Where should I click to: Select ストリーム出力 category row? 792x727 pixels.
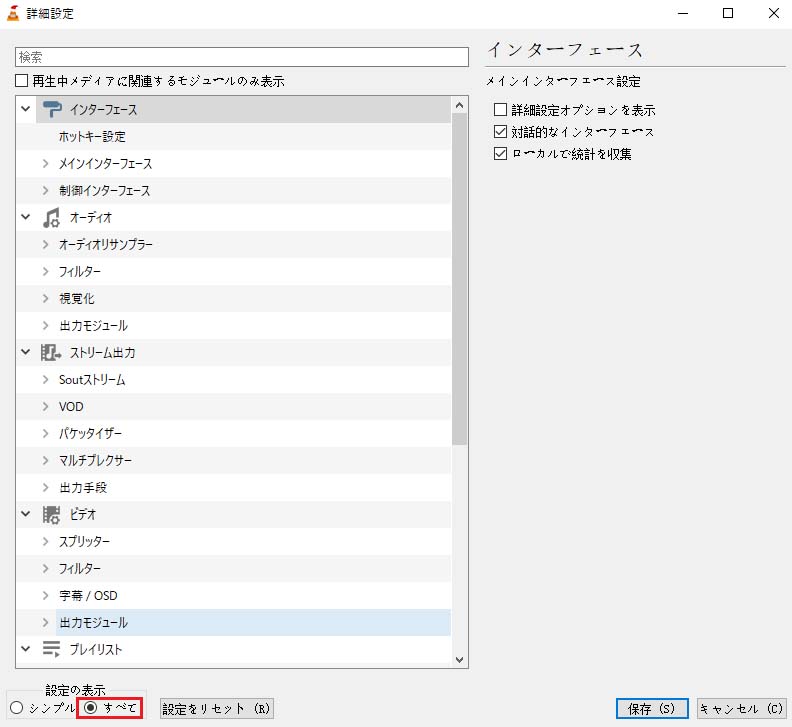(x=233, y=352)
